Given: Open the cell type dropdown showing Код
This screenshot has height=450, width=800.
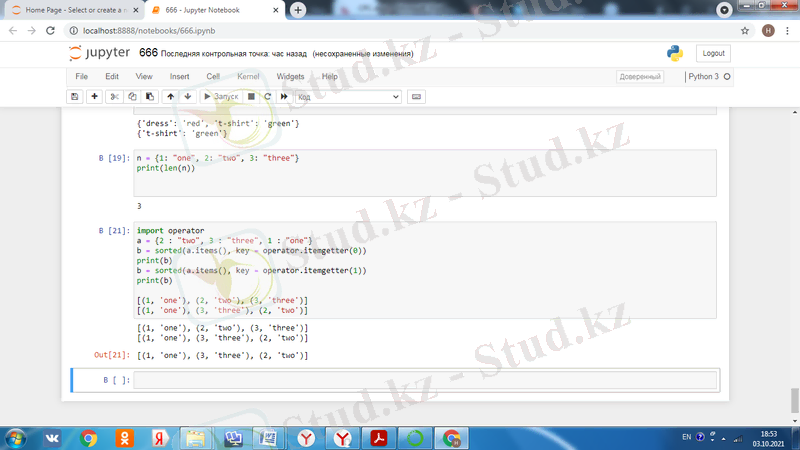Looking at the screenshot, I should (348, 97).
